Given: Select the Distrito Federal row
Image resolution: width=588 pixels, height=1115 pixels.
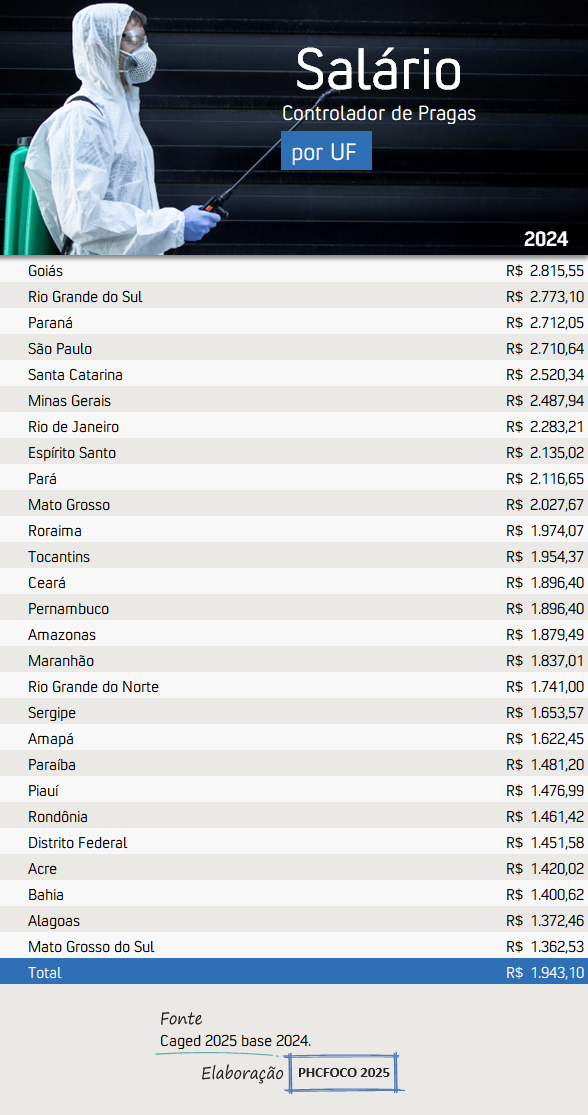Looking at the screenshot, I should pos(294,843).
